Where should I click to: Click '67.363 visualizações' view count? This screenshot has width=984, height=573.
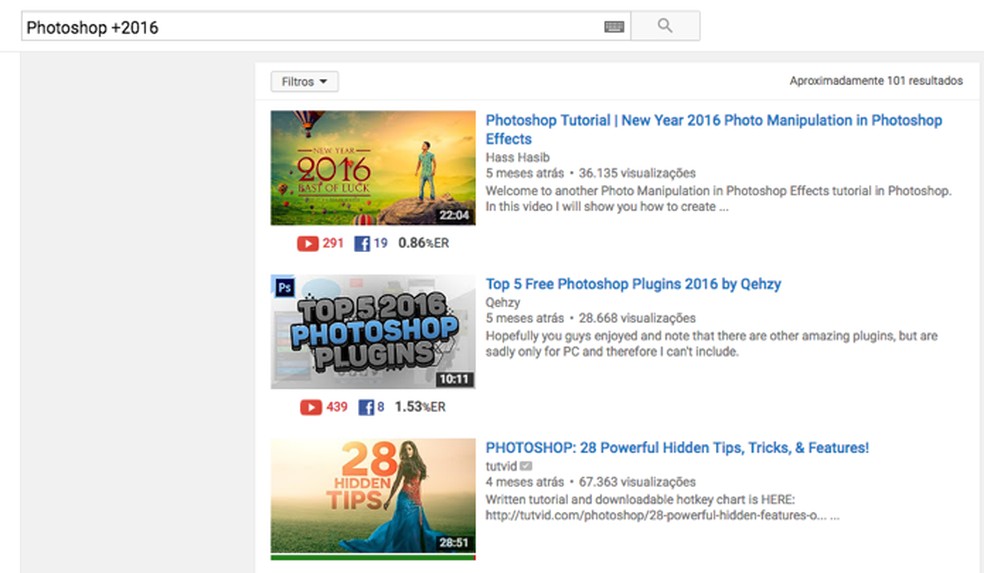[x=637, y=482]
